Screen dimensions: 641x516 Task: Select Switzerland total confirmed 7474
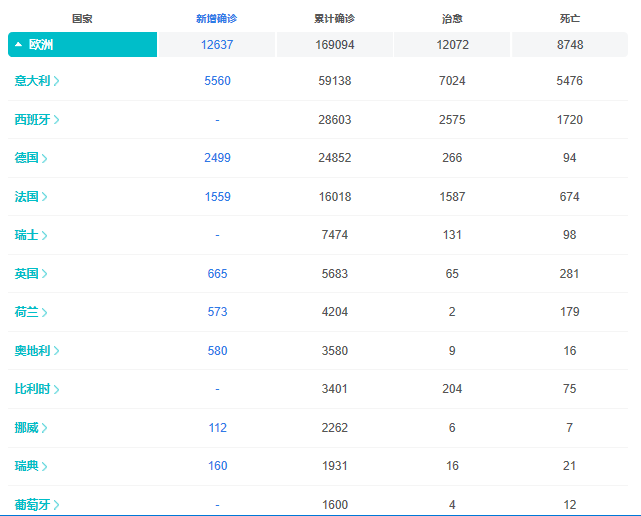point(335,235)
